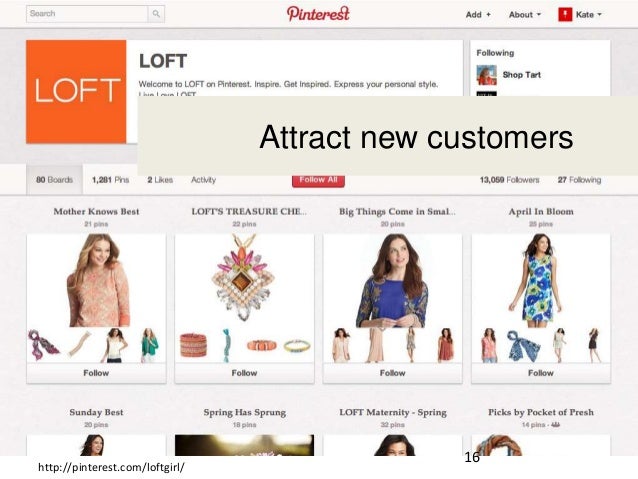Open the Shop Tart profile link
The height and width of the screenshot is (479, 638).
(522, 75)
